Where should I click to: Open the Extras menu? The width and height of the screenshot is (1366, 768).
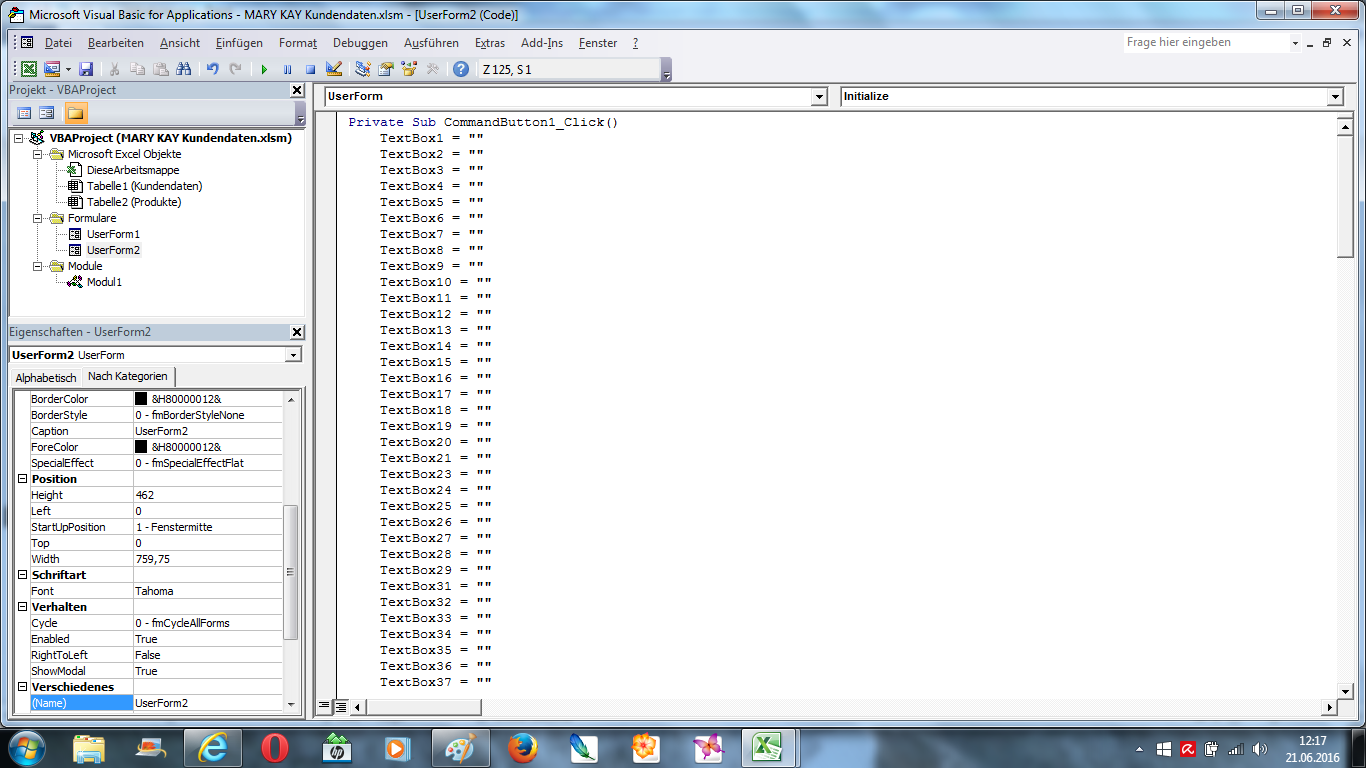click(490, 43)
